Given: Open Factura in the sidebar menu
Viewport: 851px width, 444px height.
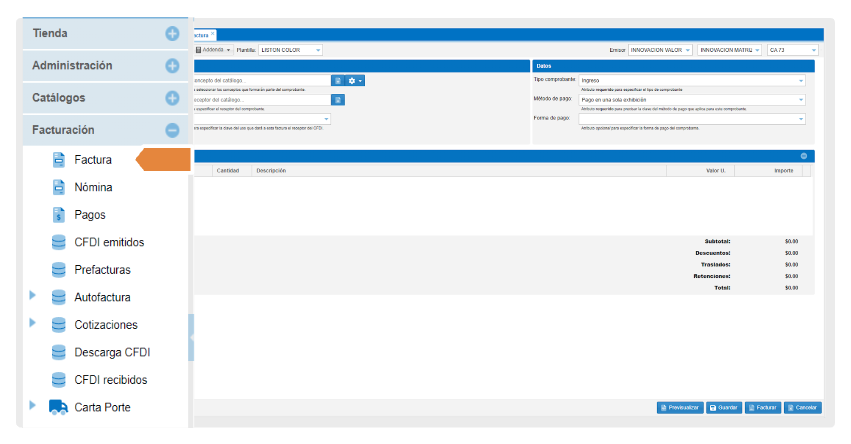Looking at the screenshot, I should tap(93, 160).
